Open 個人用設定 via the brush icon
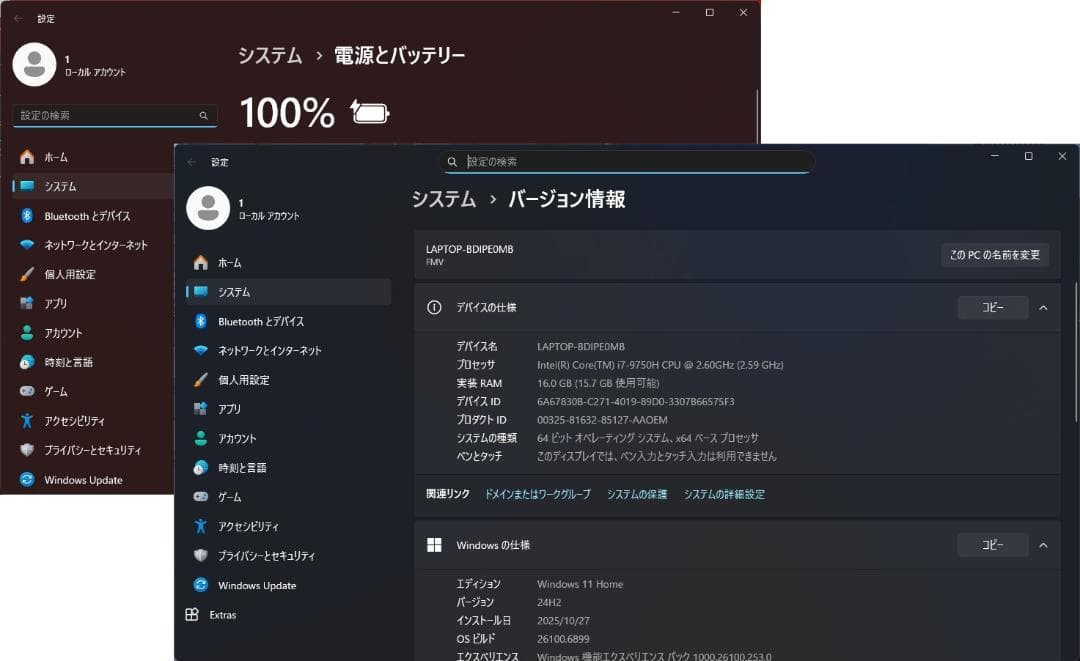Screen dimensions: 1080x661 pos(200,379)
